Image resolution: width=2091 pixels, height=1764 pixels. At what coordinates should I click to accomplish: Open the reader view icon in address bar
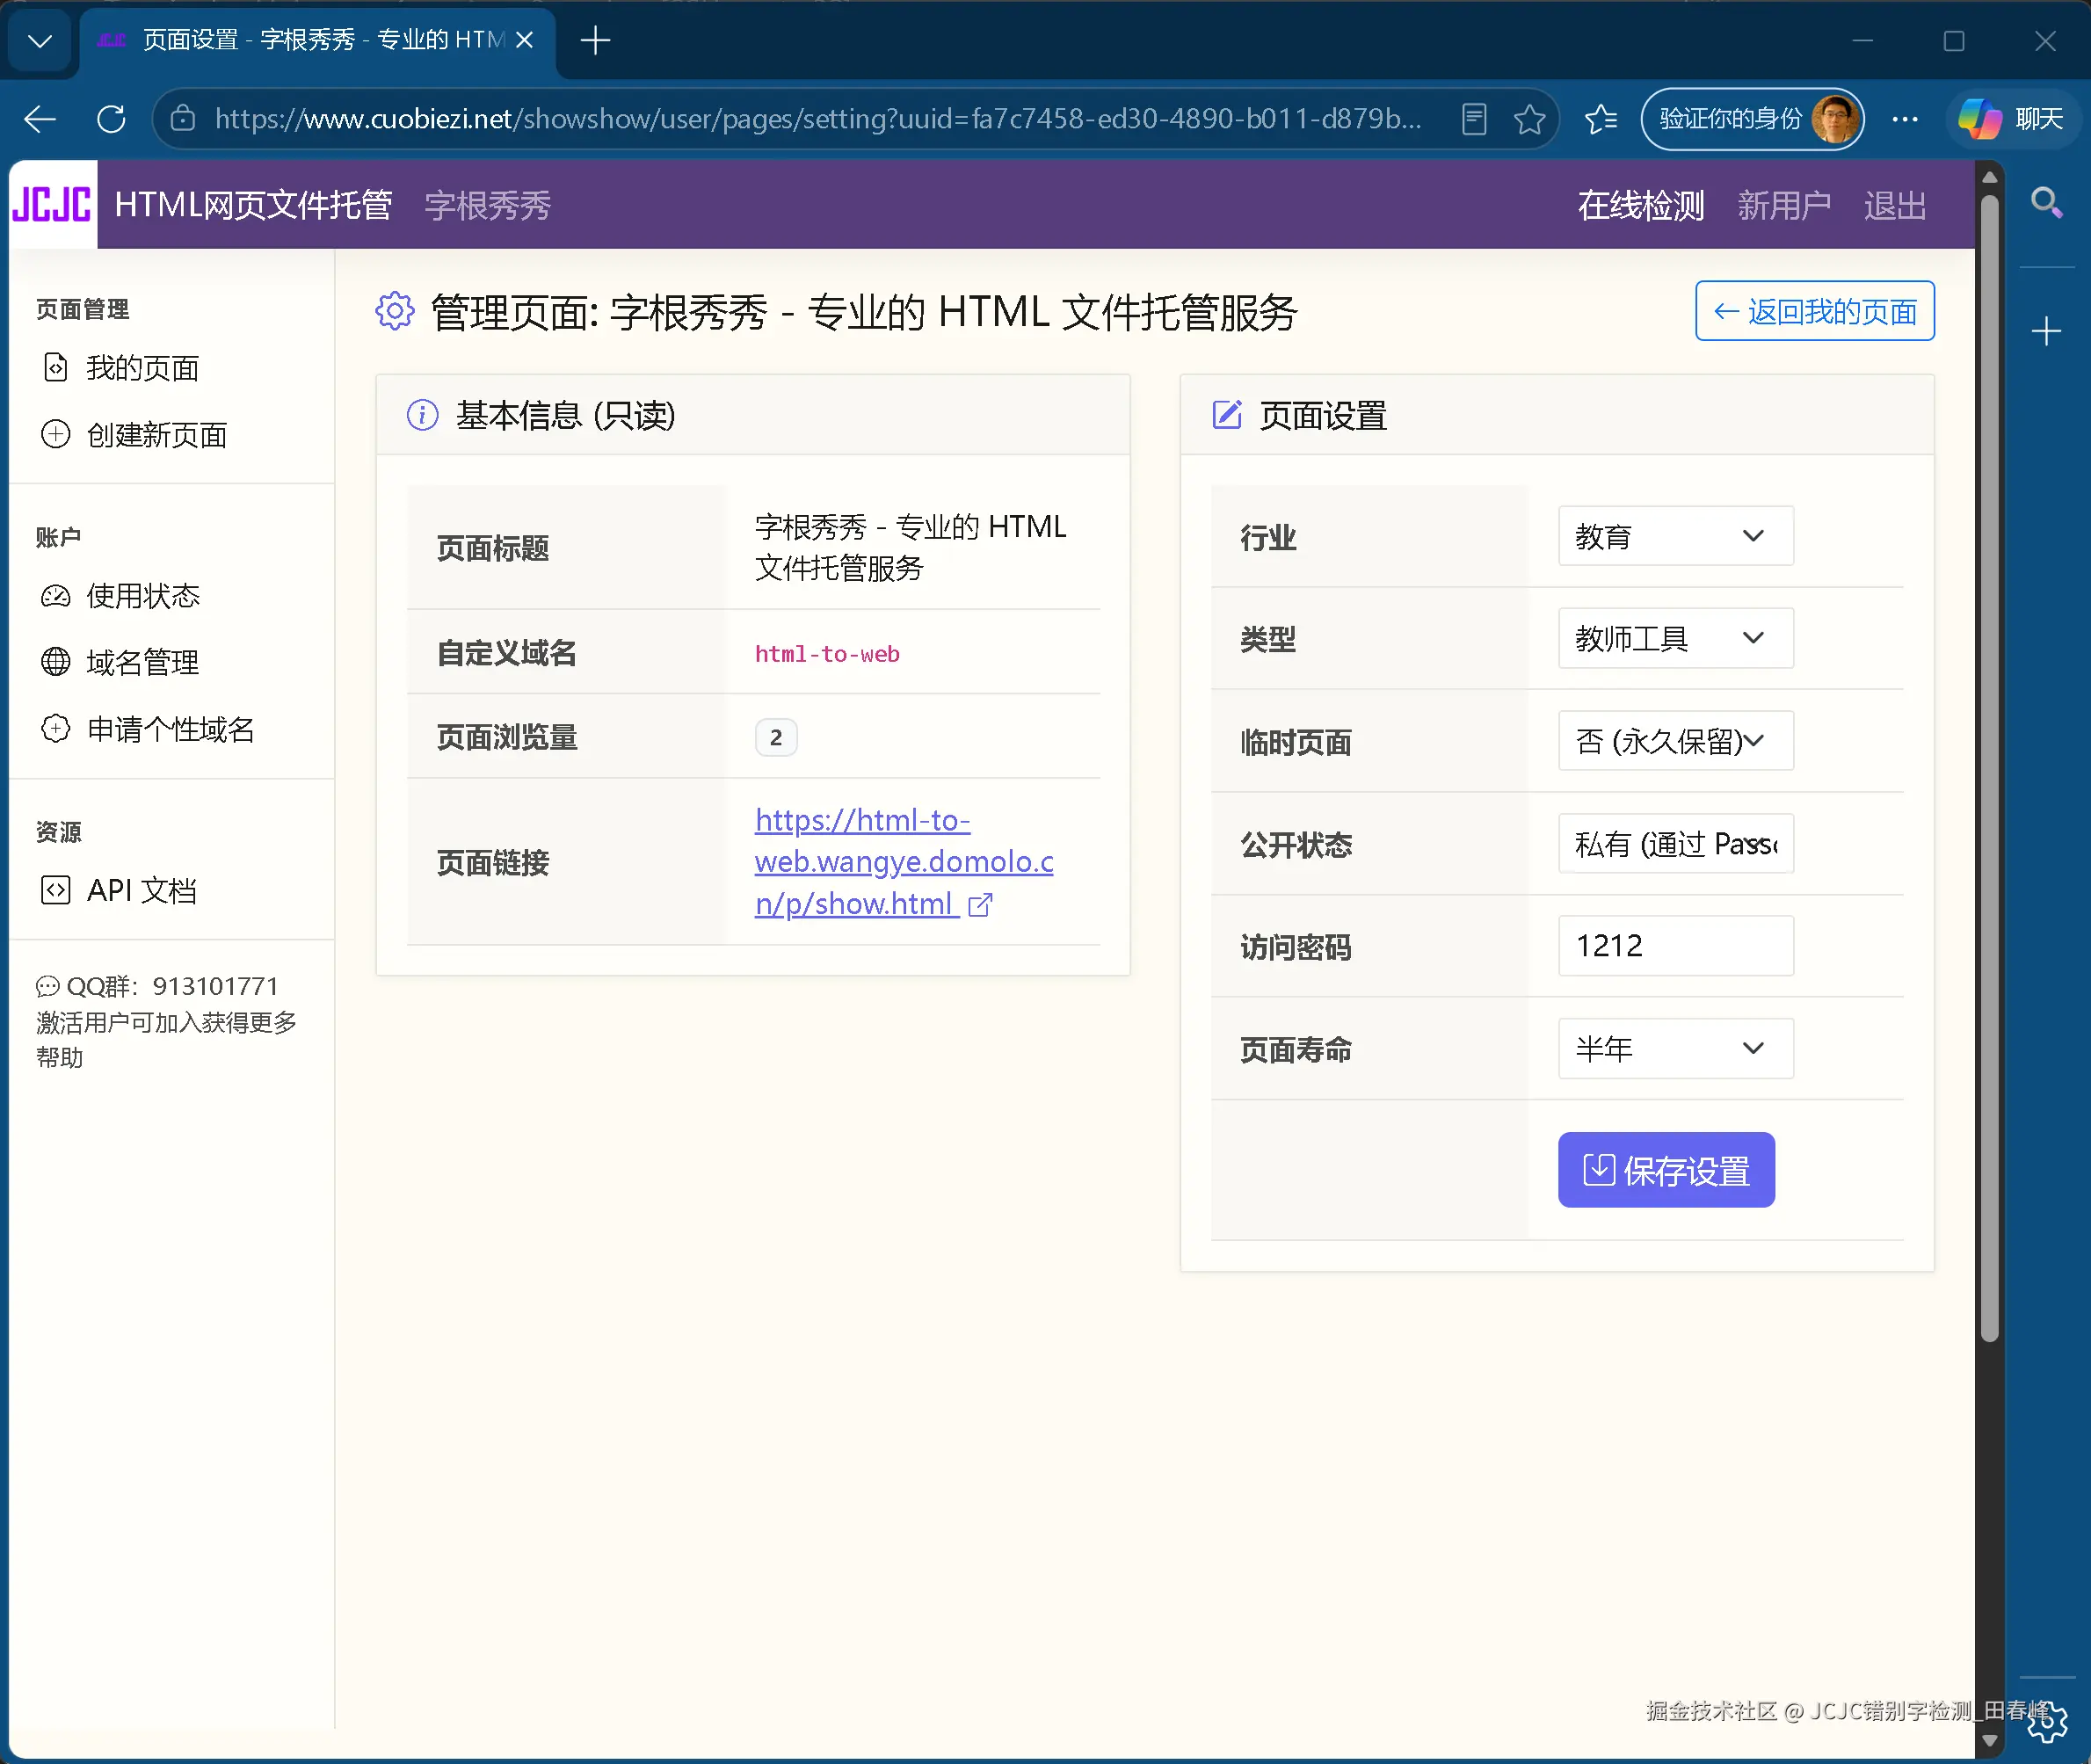click(x=1474, y=119)
